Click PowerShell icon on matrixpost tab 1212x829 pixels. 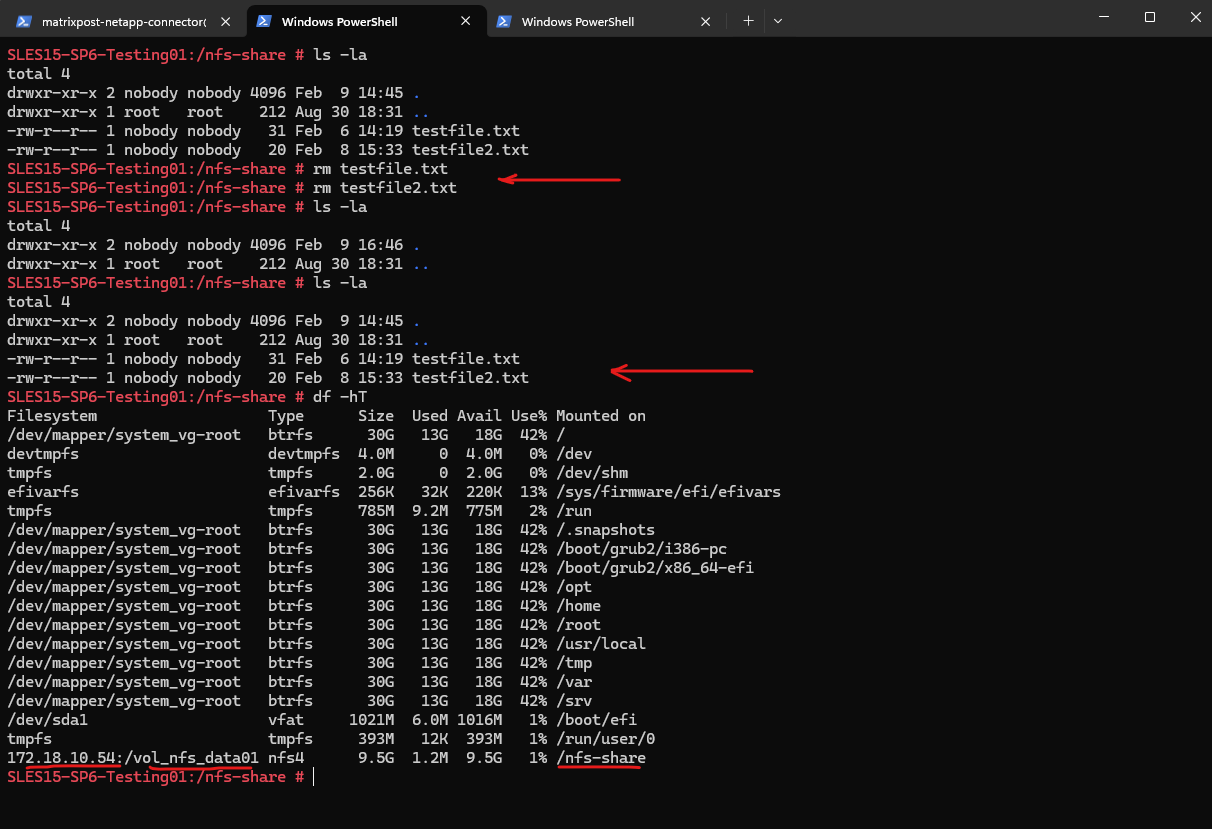[25, 21]
